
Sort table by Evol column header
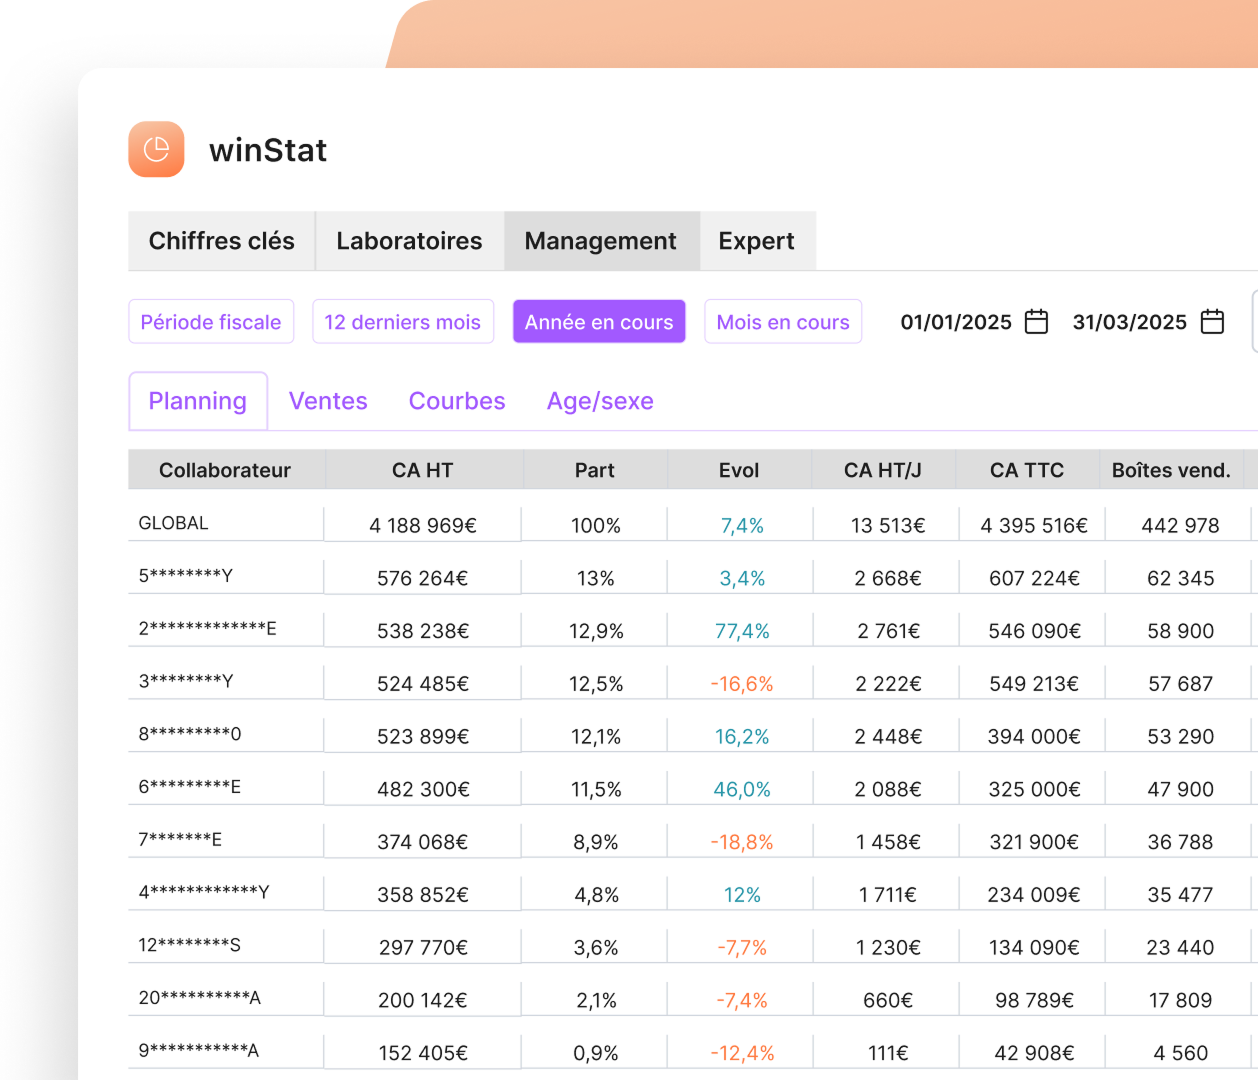(x=739, y=470)
